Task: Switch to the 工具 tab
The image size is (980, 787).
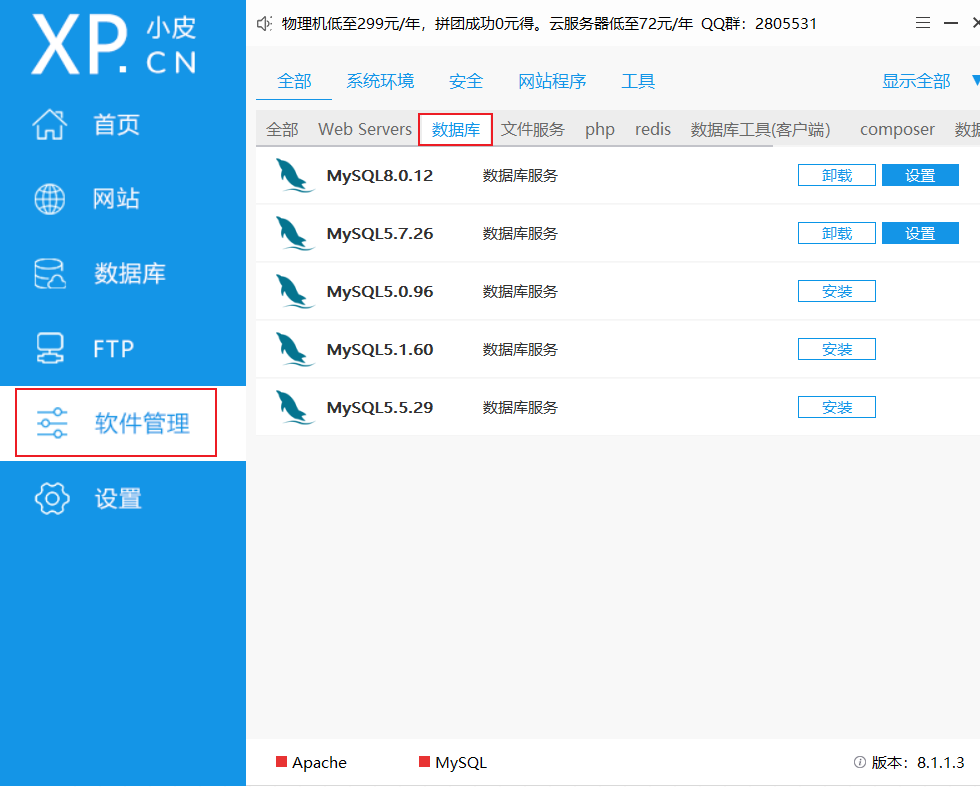Action: pyautogui.click(x=638, y=81)
